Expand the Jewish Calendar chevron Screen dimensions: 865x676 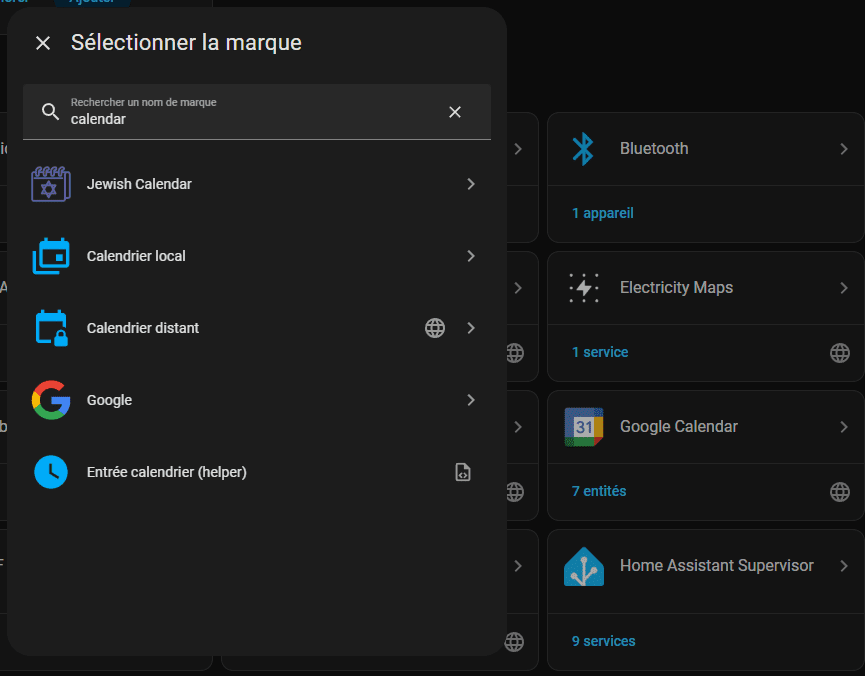point(471,184)
